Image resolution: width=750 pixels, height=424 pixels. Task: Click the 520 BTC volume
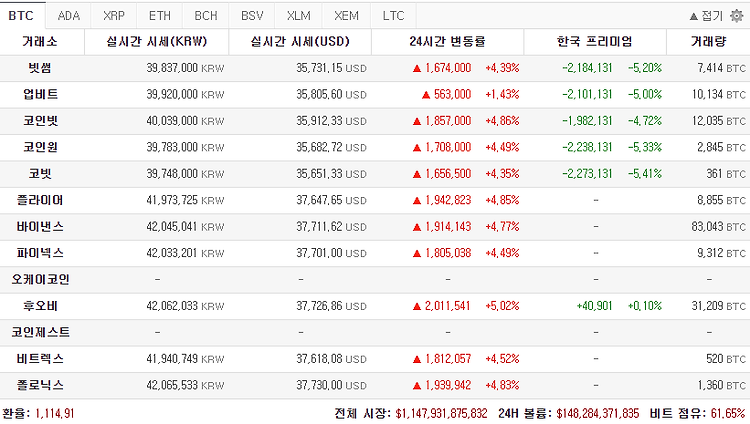(726, 358)
